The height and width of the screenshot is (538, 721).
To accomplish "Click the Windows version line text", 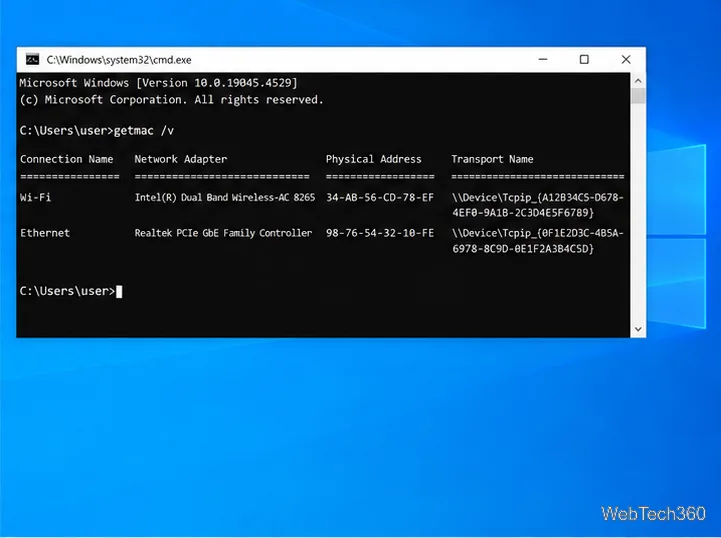I will (x=158, y=83).
